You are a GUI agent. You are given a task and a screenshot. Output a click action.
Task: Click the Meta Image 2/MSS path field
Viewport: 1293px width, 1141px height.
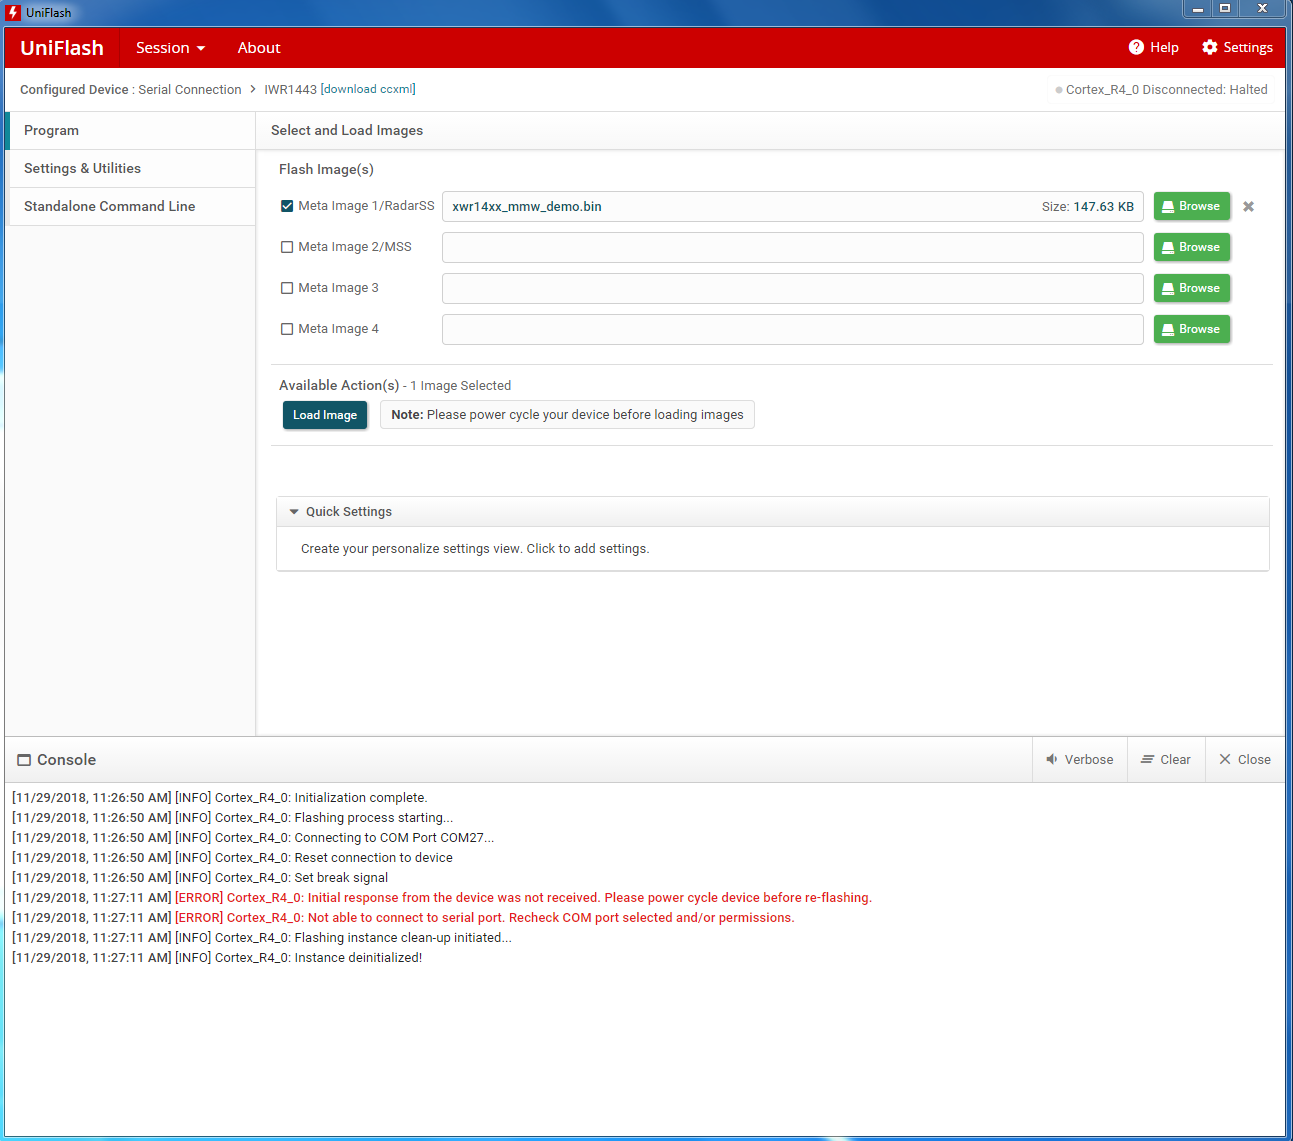(793, 248)
